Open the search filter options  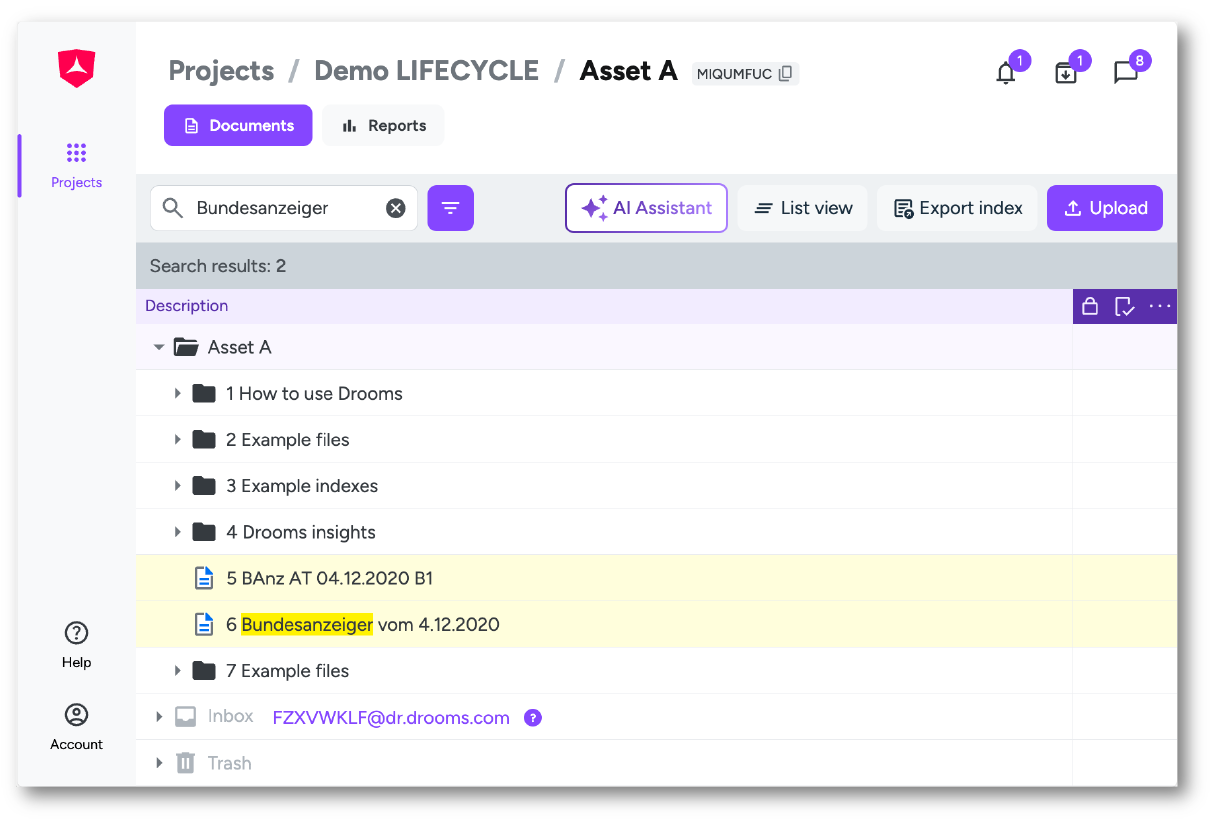pyautogui.click(x=451, y=208)
